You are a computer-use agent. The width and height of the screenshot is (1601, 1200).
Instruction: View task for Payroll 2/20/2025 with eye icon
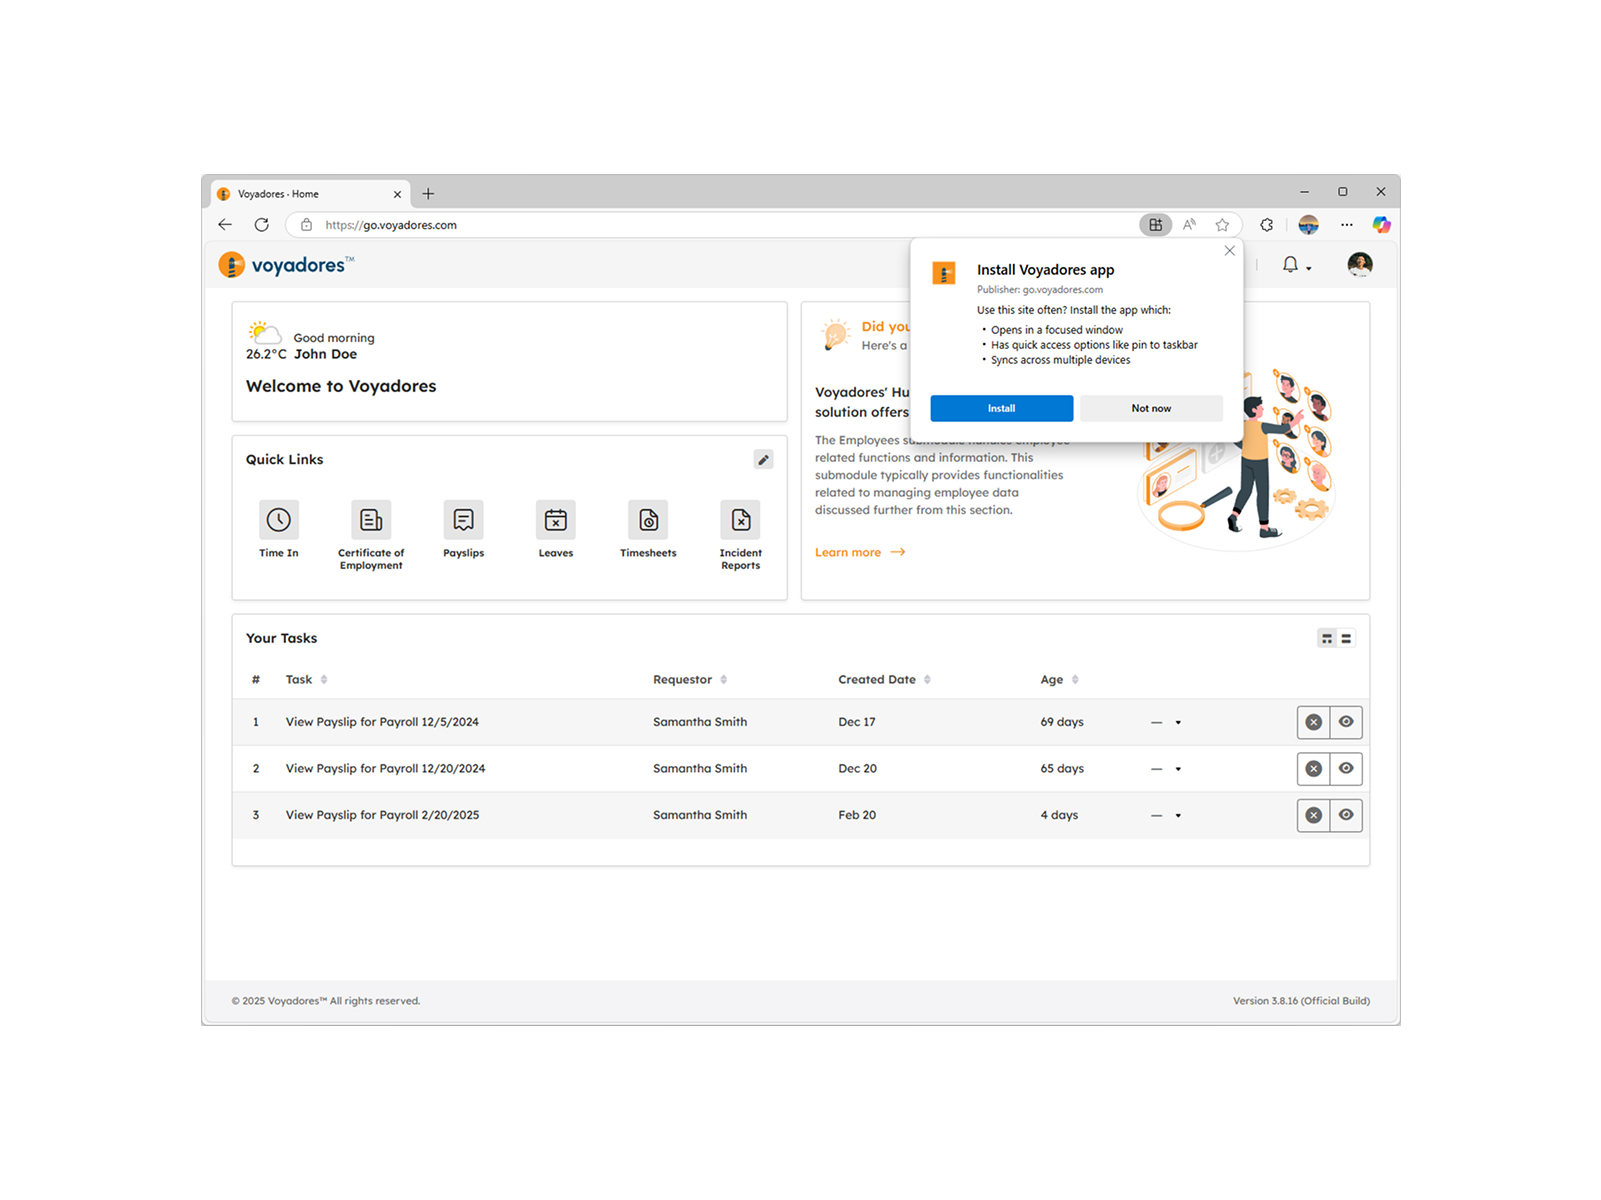[1346, 815]
